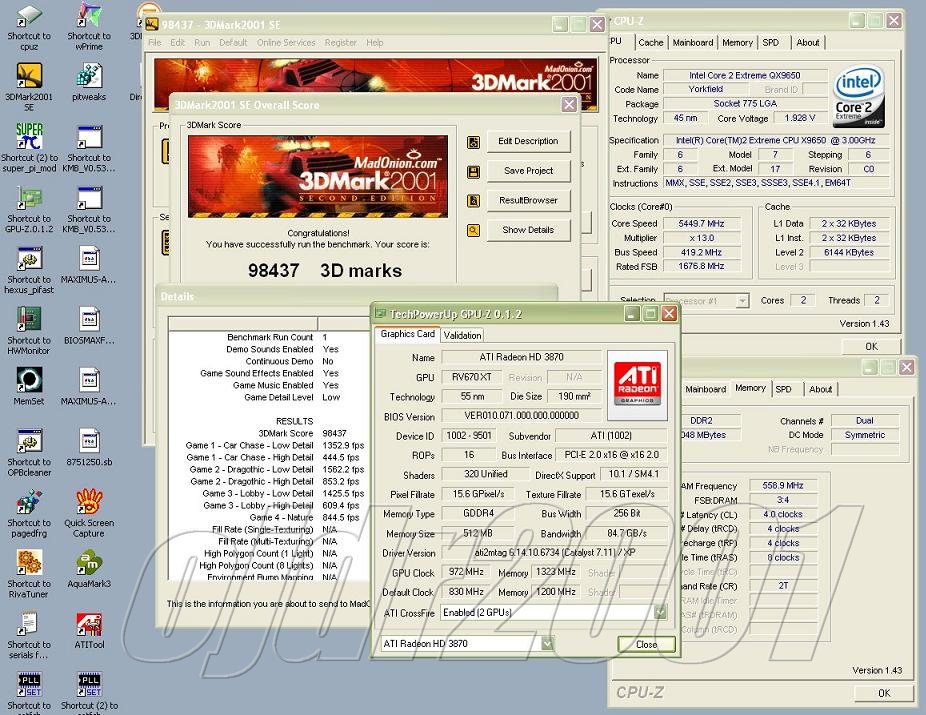
Task: Click the Save Project disk icon
Action: 474,172
